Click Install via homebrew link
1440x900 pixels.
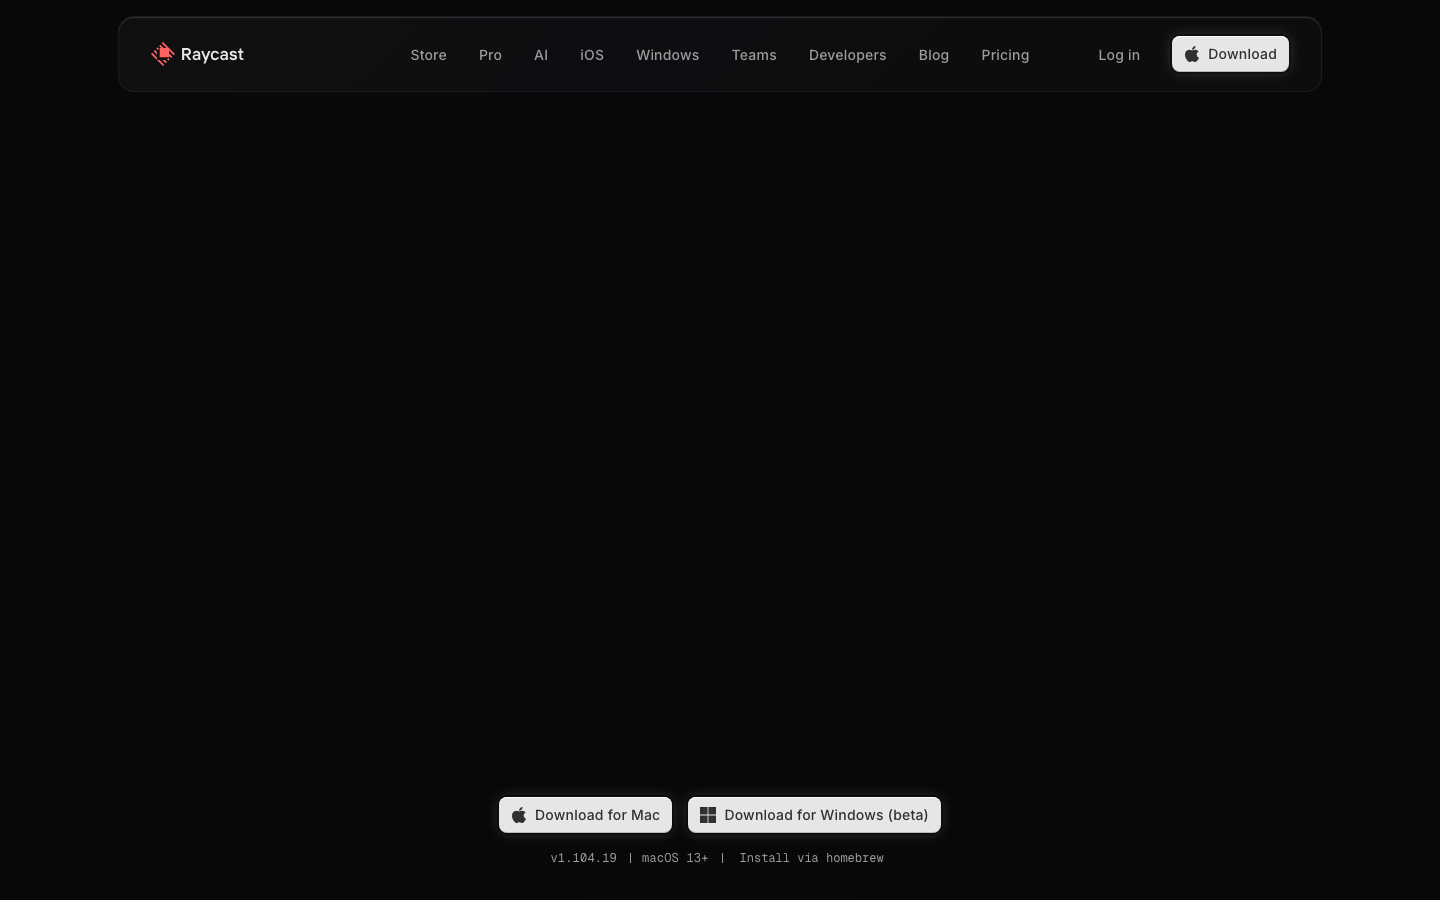coord(811,858)
